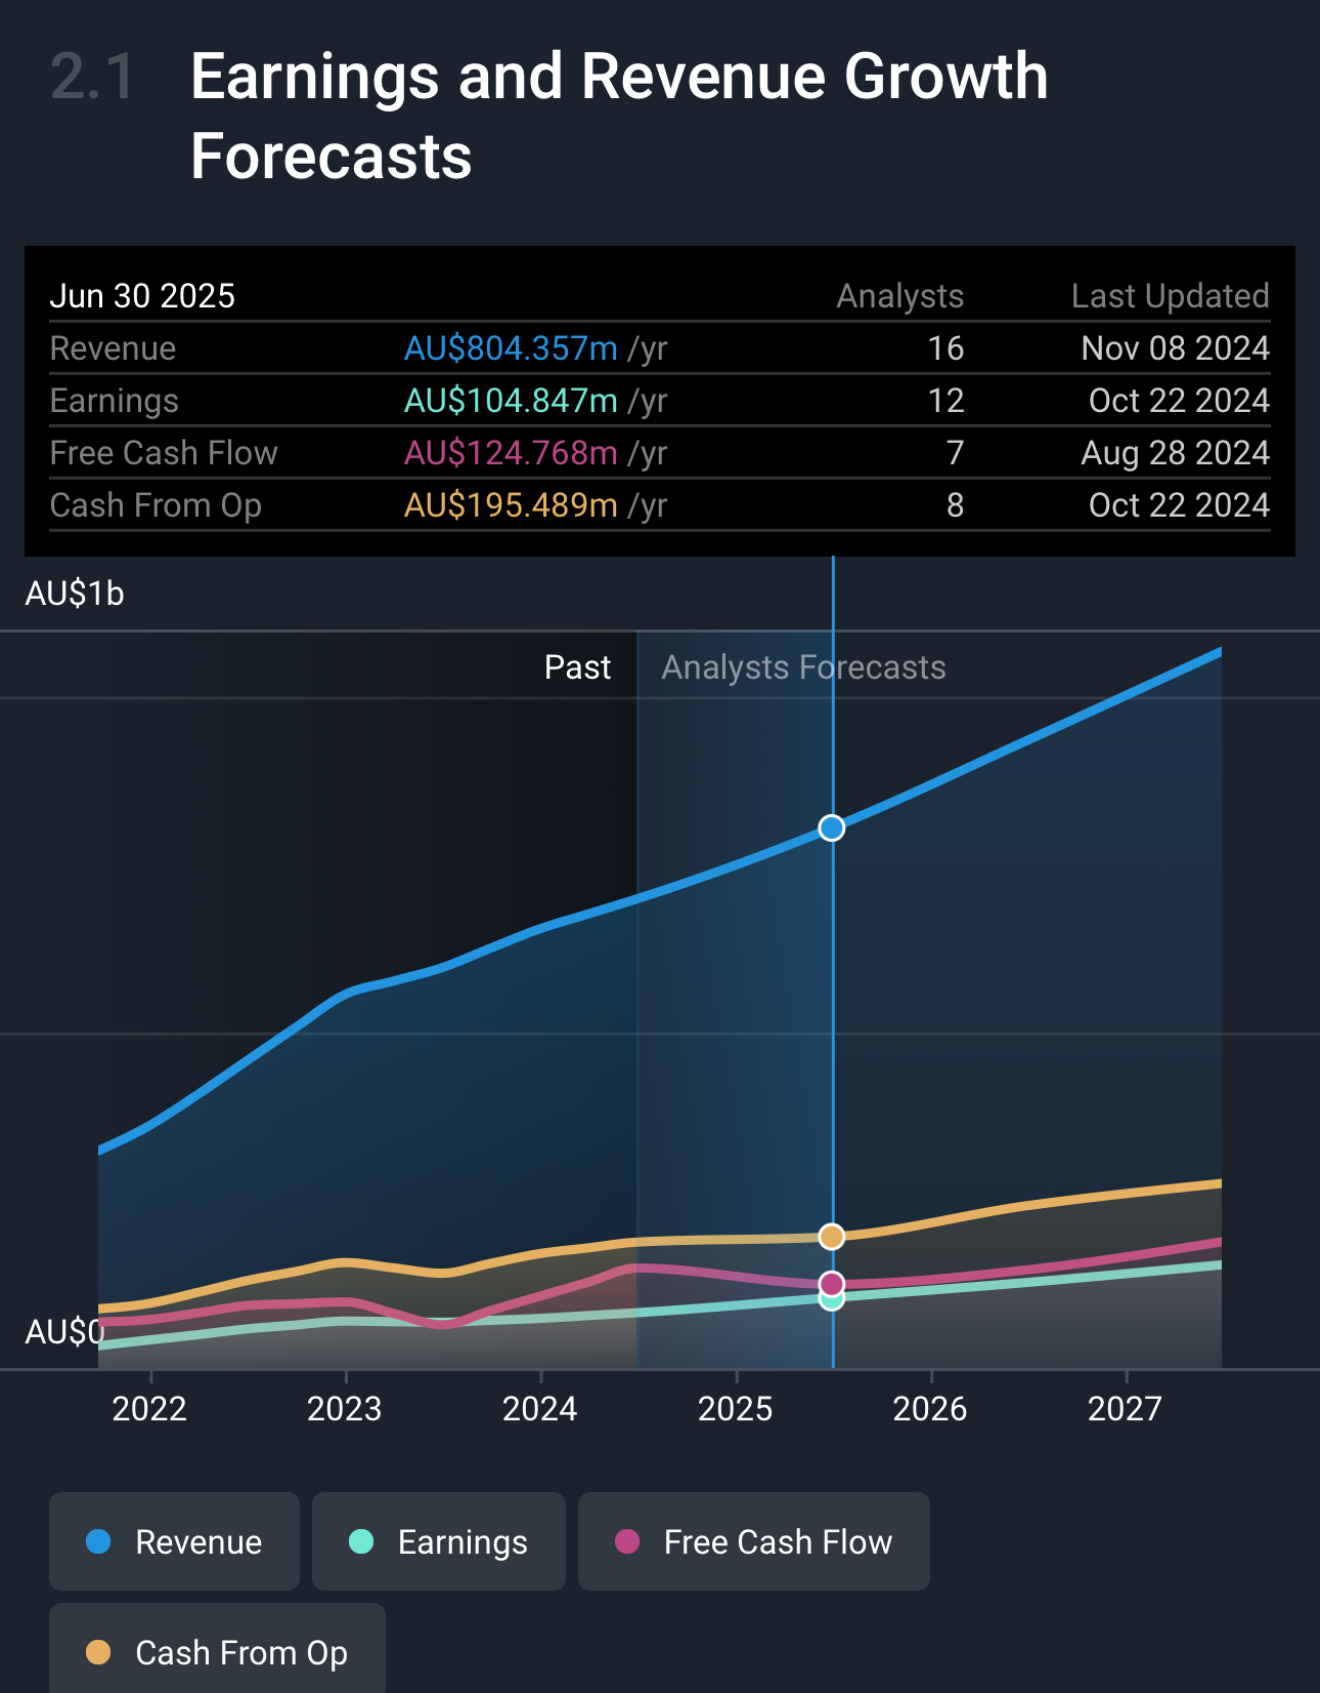Select the 2023 x-axis label
This screenshot has height=1693, width=1320.
(344, 1409)
